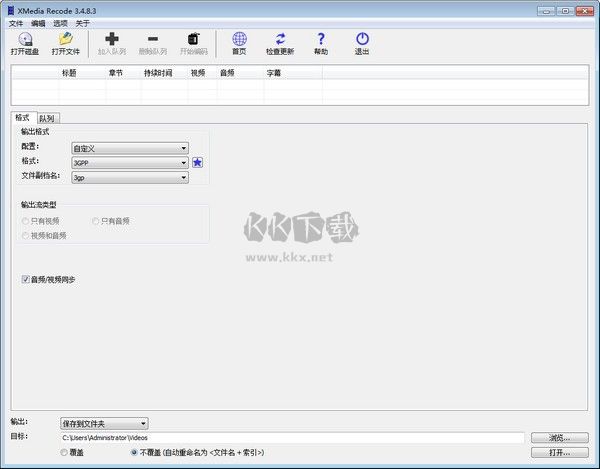The image size is (600, 469).
Task: Close the XMedia Recode window
Action: tap(584, 11)
